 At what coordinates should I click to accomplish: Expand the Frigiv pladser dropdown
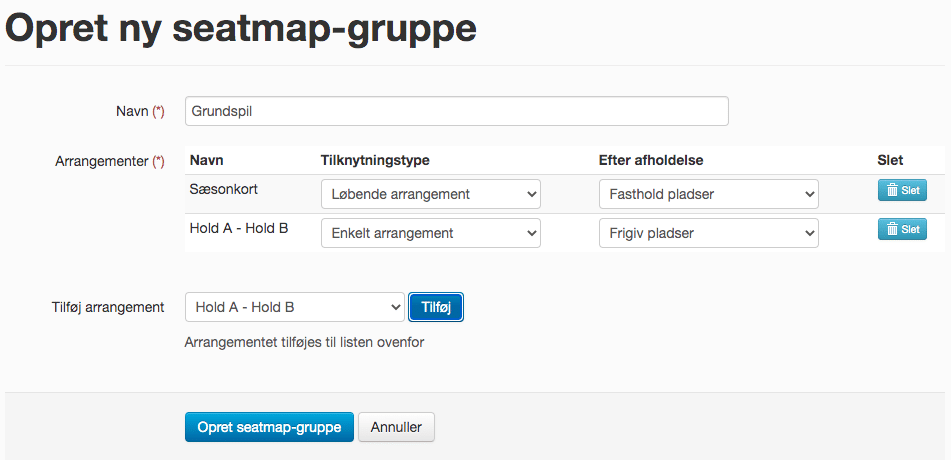pyautogui.click(x=708, y=233)
